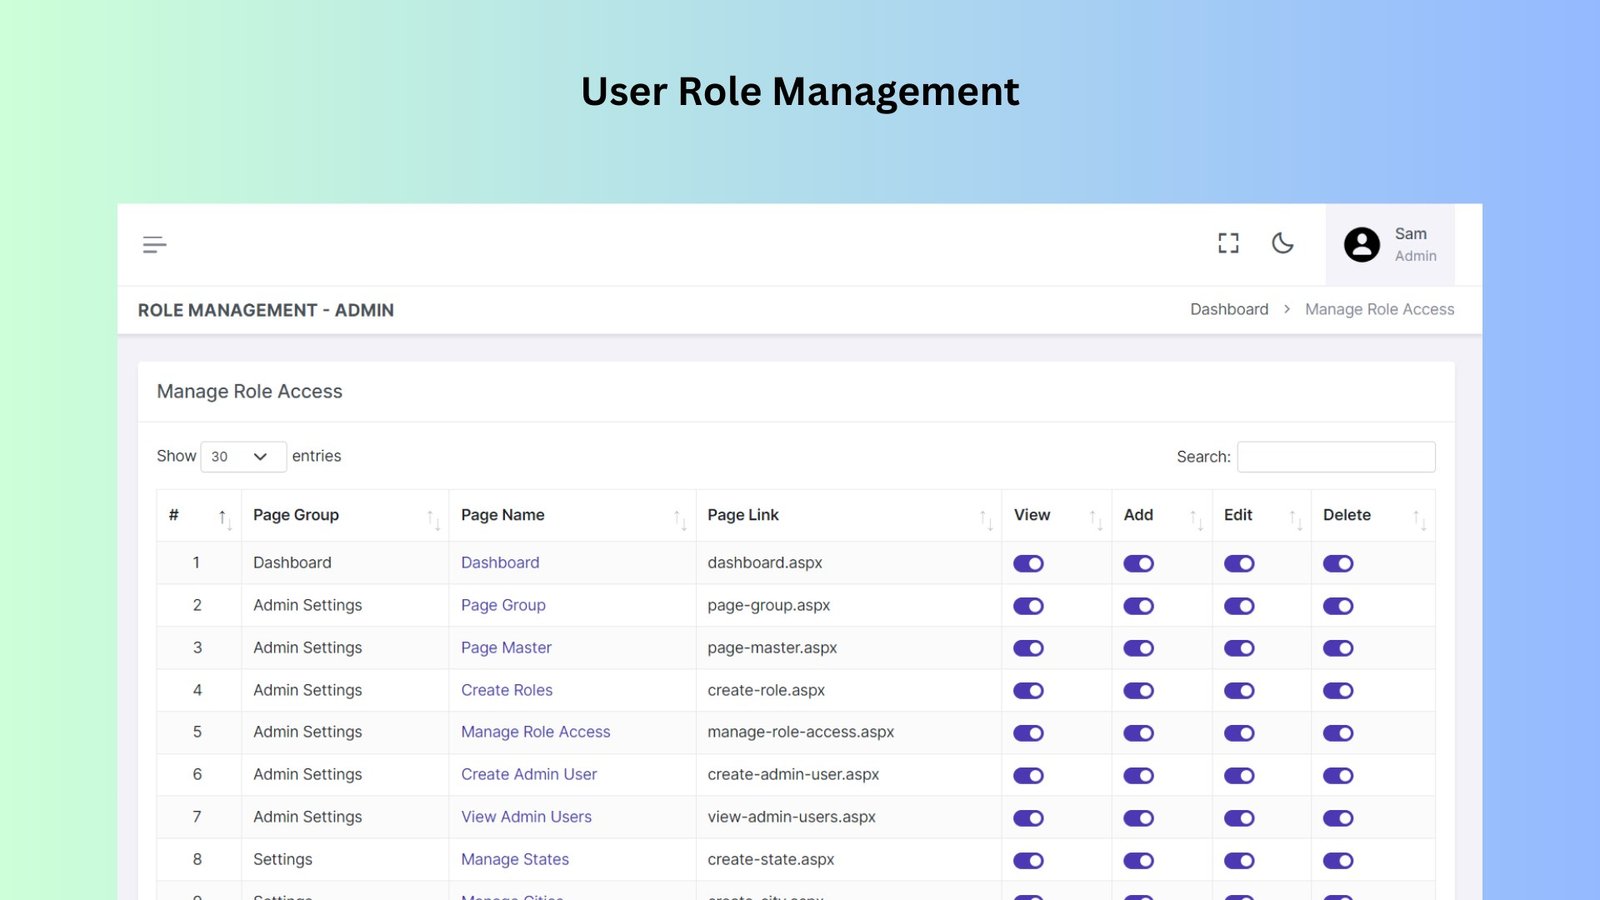Screen dimensions: 1600x900
Task: Toggle Add access for dashboard.aspx
Action: (x=1138, y=564)
